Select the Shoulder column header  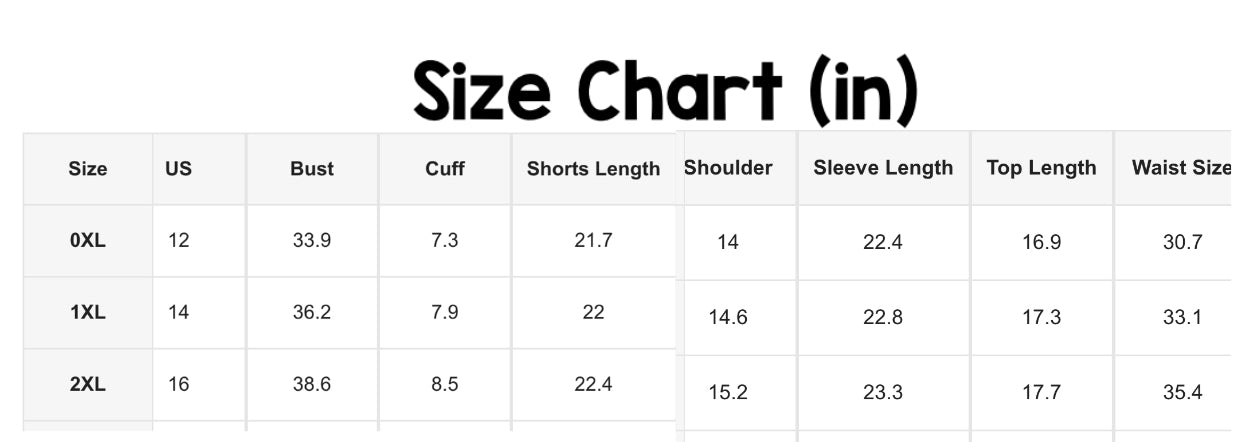tap(728, 167)
